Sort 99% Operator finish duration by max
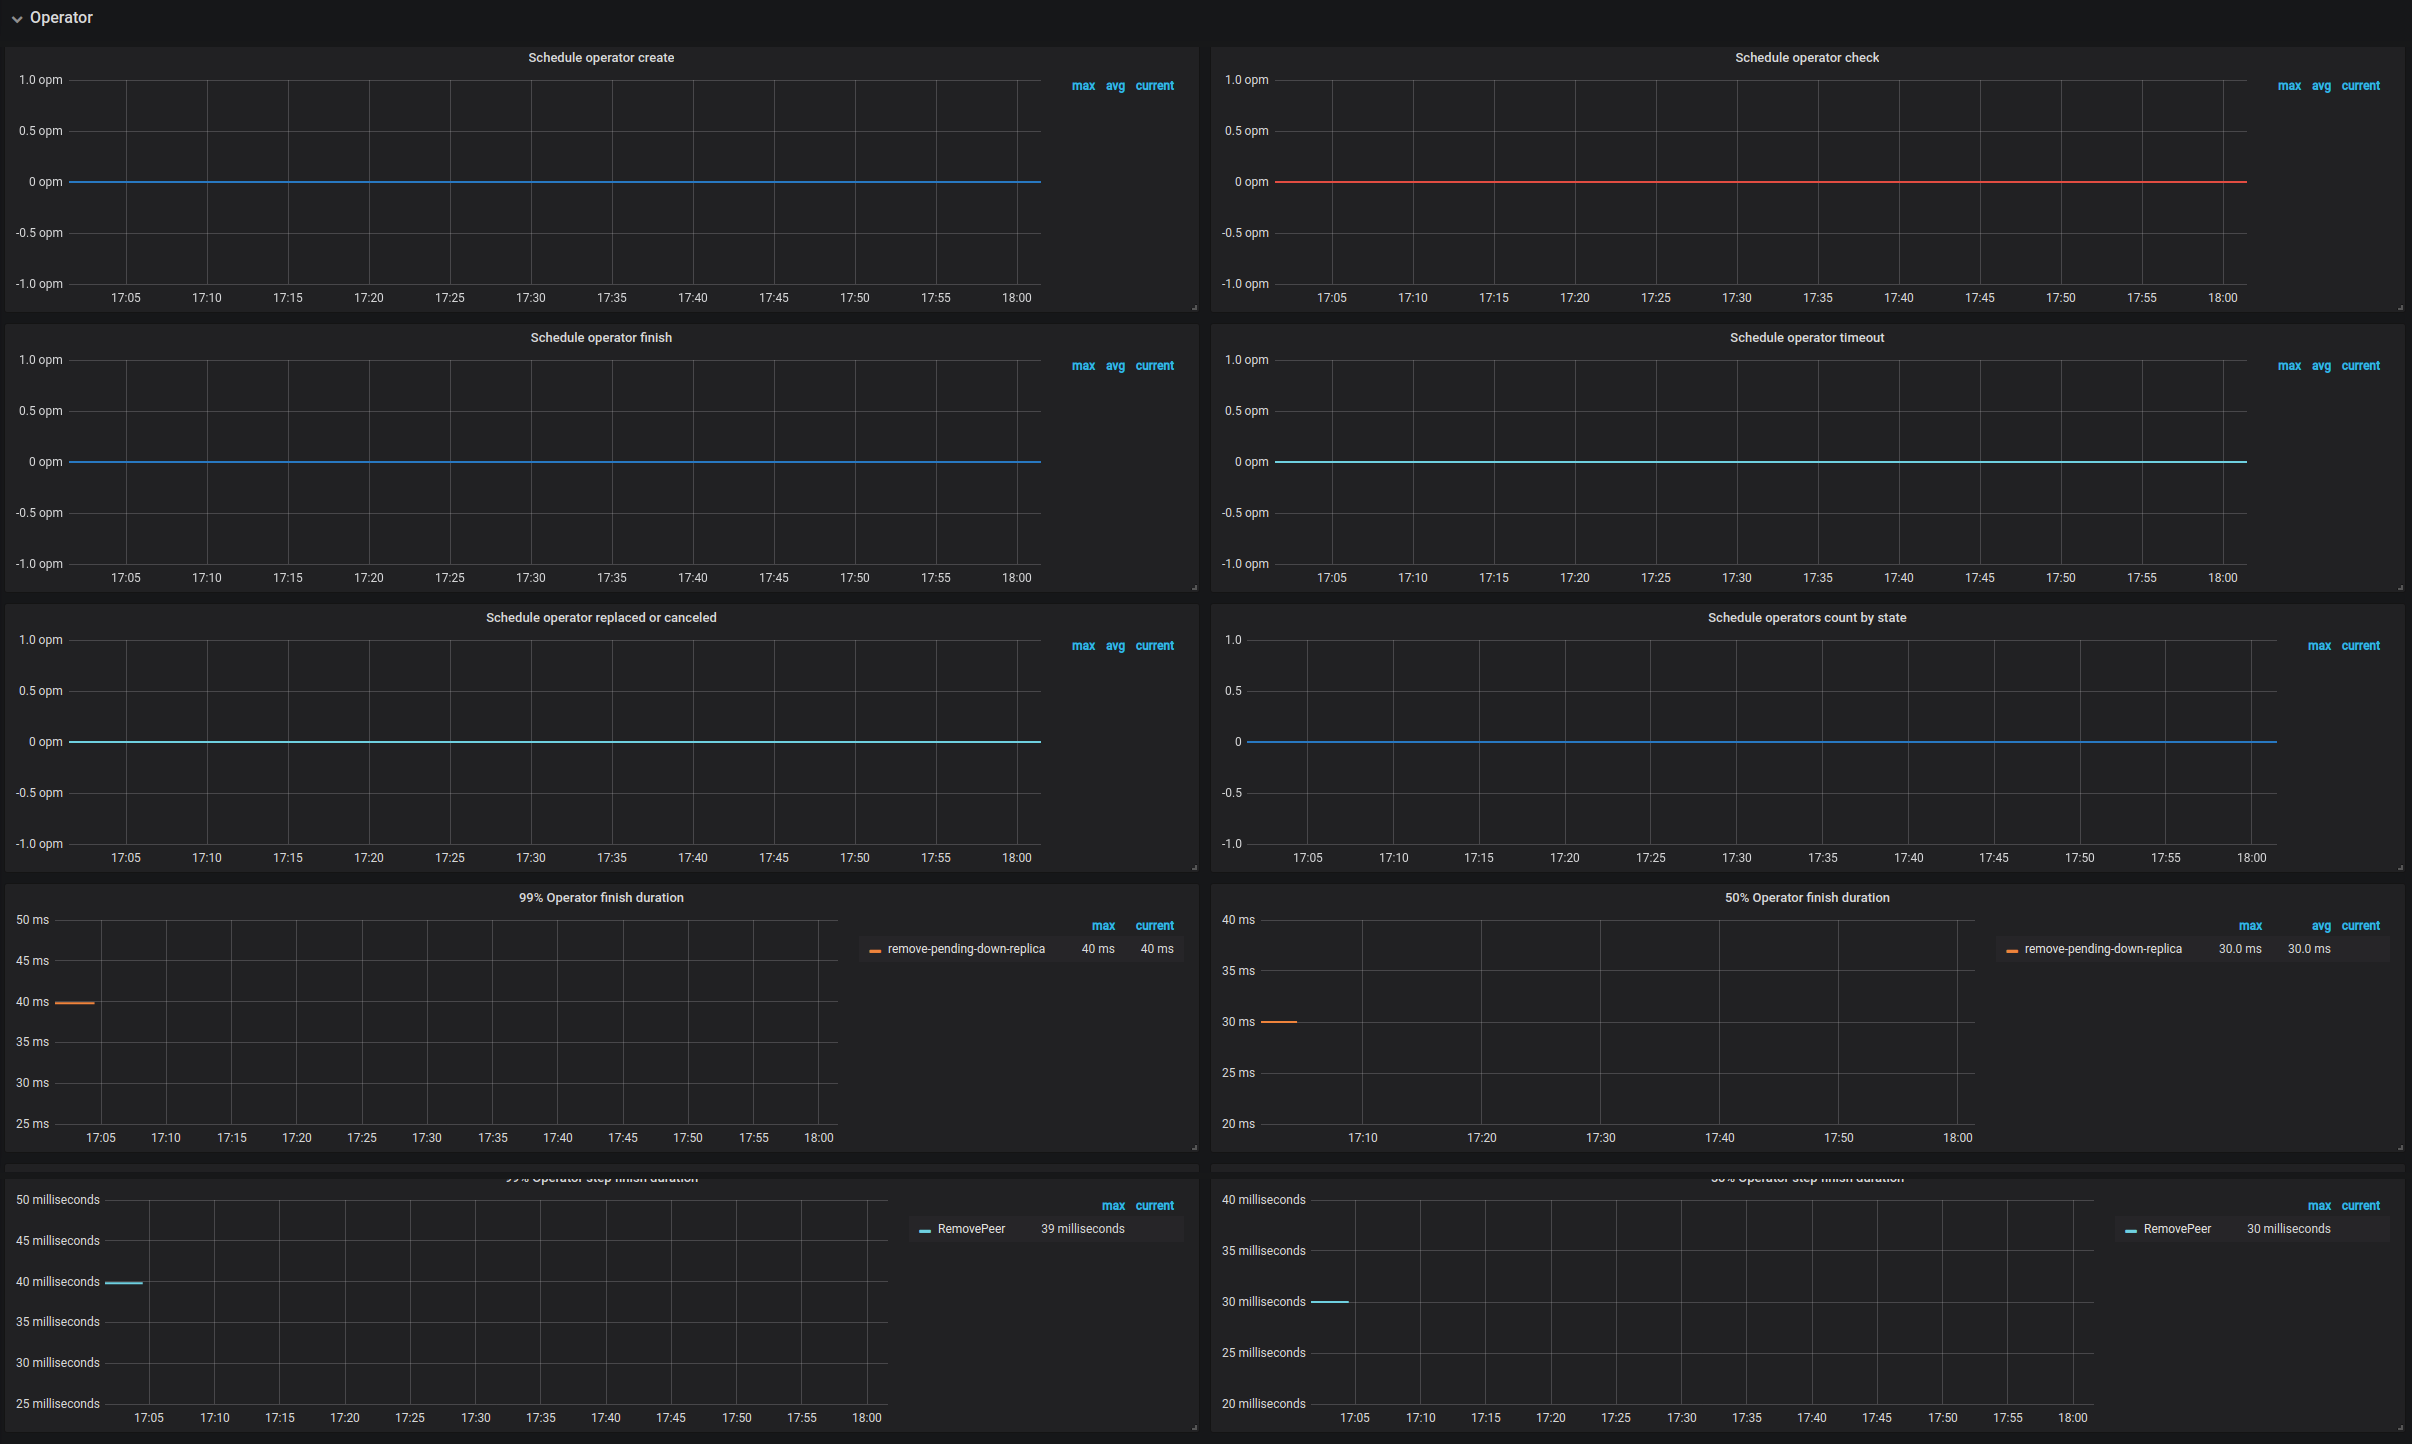The height and width of the screenshot is (1444, 2412). click(1103, 926)
